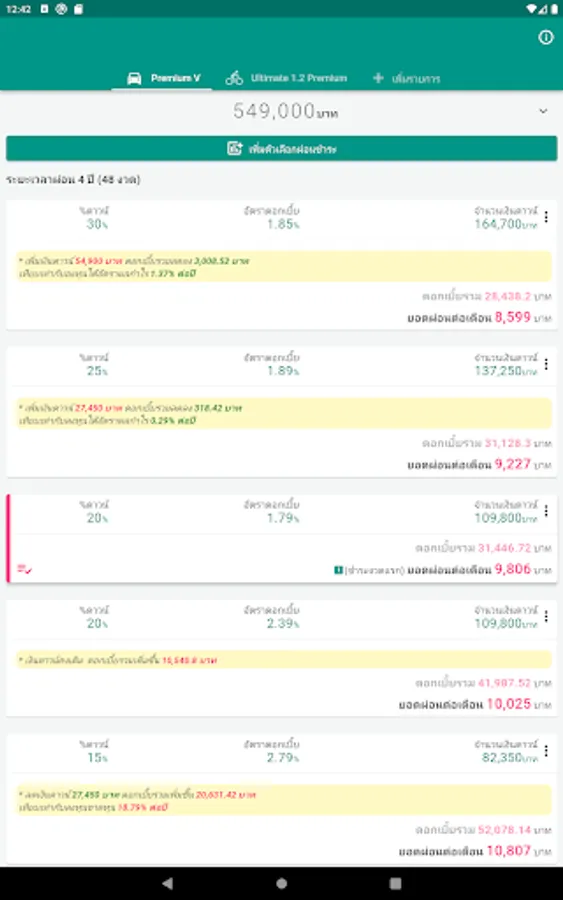This screenshot has height=900, width=563.
Task: Tap the green badge beside 9,806 payment
Action: (x=339, y=569)
